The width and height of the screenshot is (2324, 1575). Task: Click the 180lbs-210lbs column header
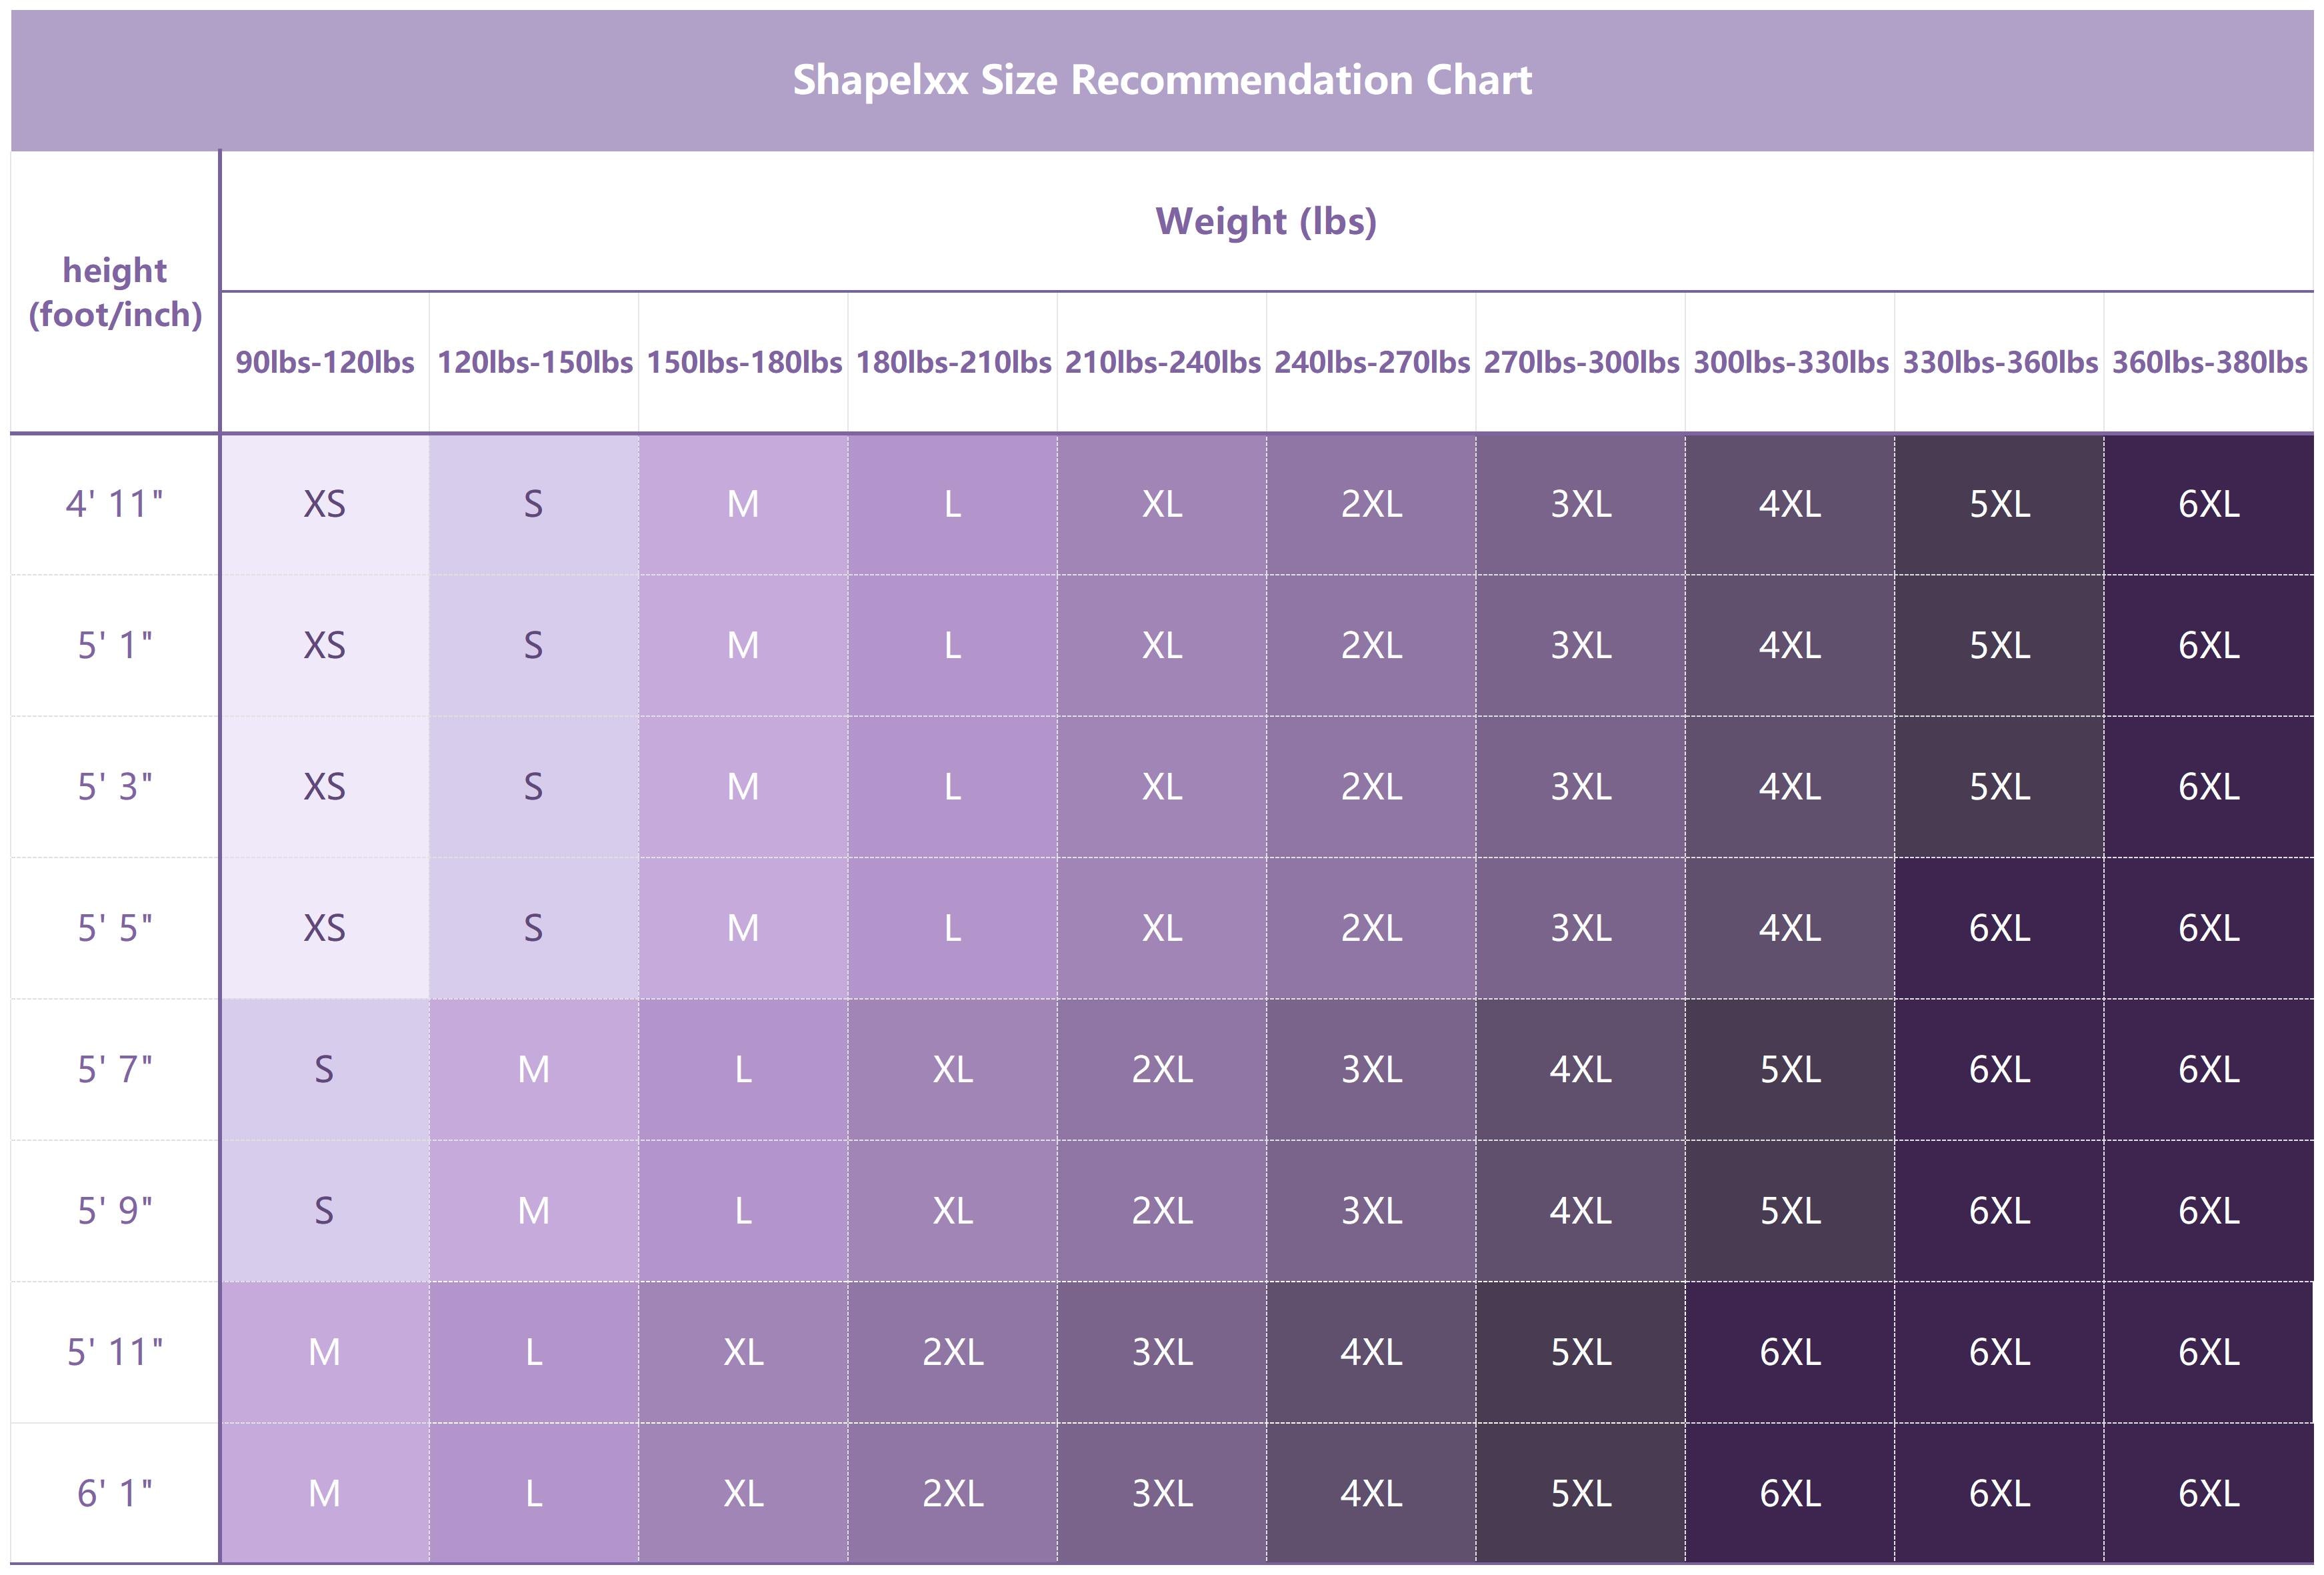coord(953,362)
